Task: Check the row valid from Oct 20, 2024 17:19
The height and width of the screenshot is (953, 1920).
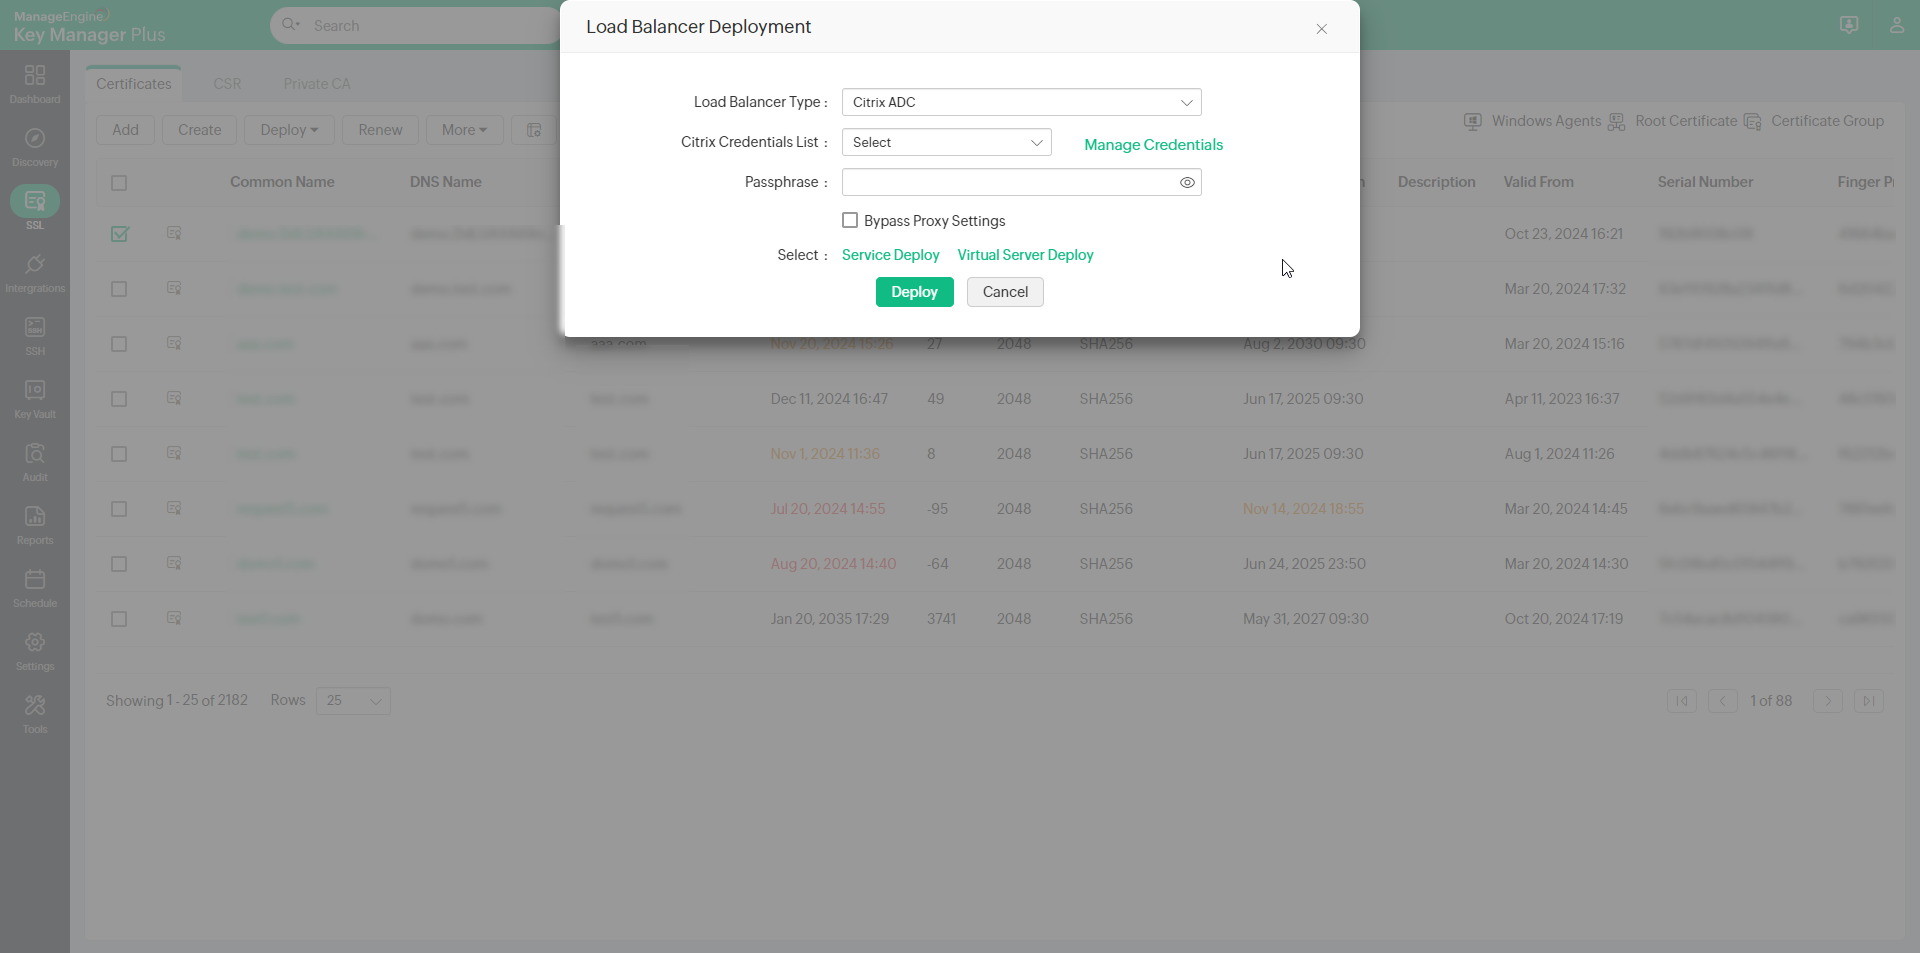Action: [119, 619]
